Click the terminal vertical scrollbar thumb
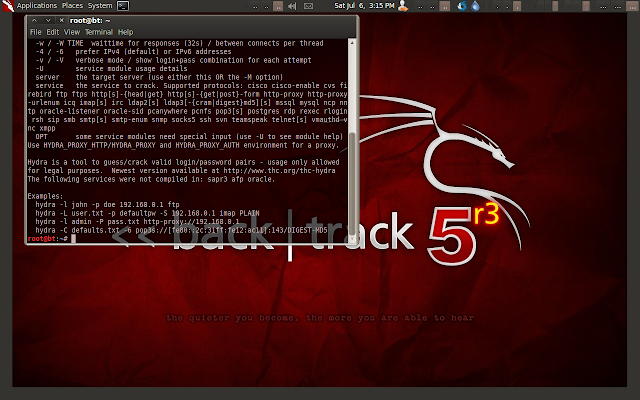The image size is (640, 400). pos(352,186)
